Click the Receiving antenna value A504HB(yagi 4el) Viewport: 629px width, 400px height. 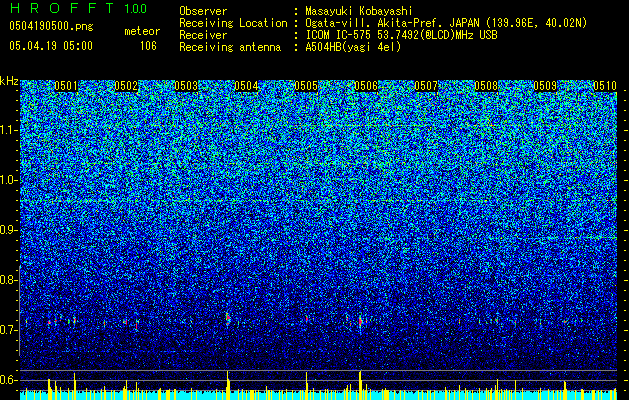coord(353,47)
